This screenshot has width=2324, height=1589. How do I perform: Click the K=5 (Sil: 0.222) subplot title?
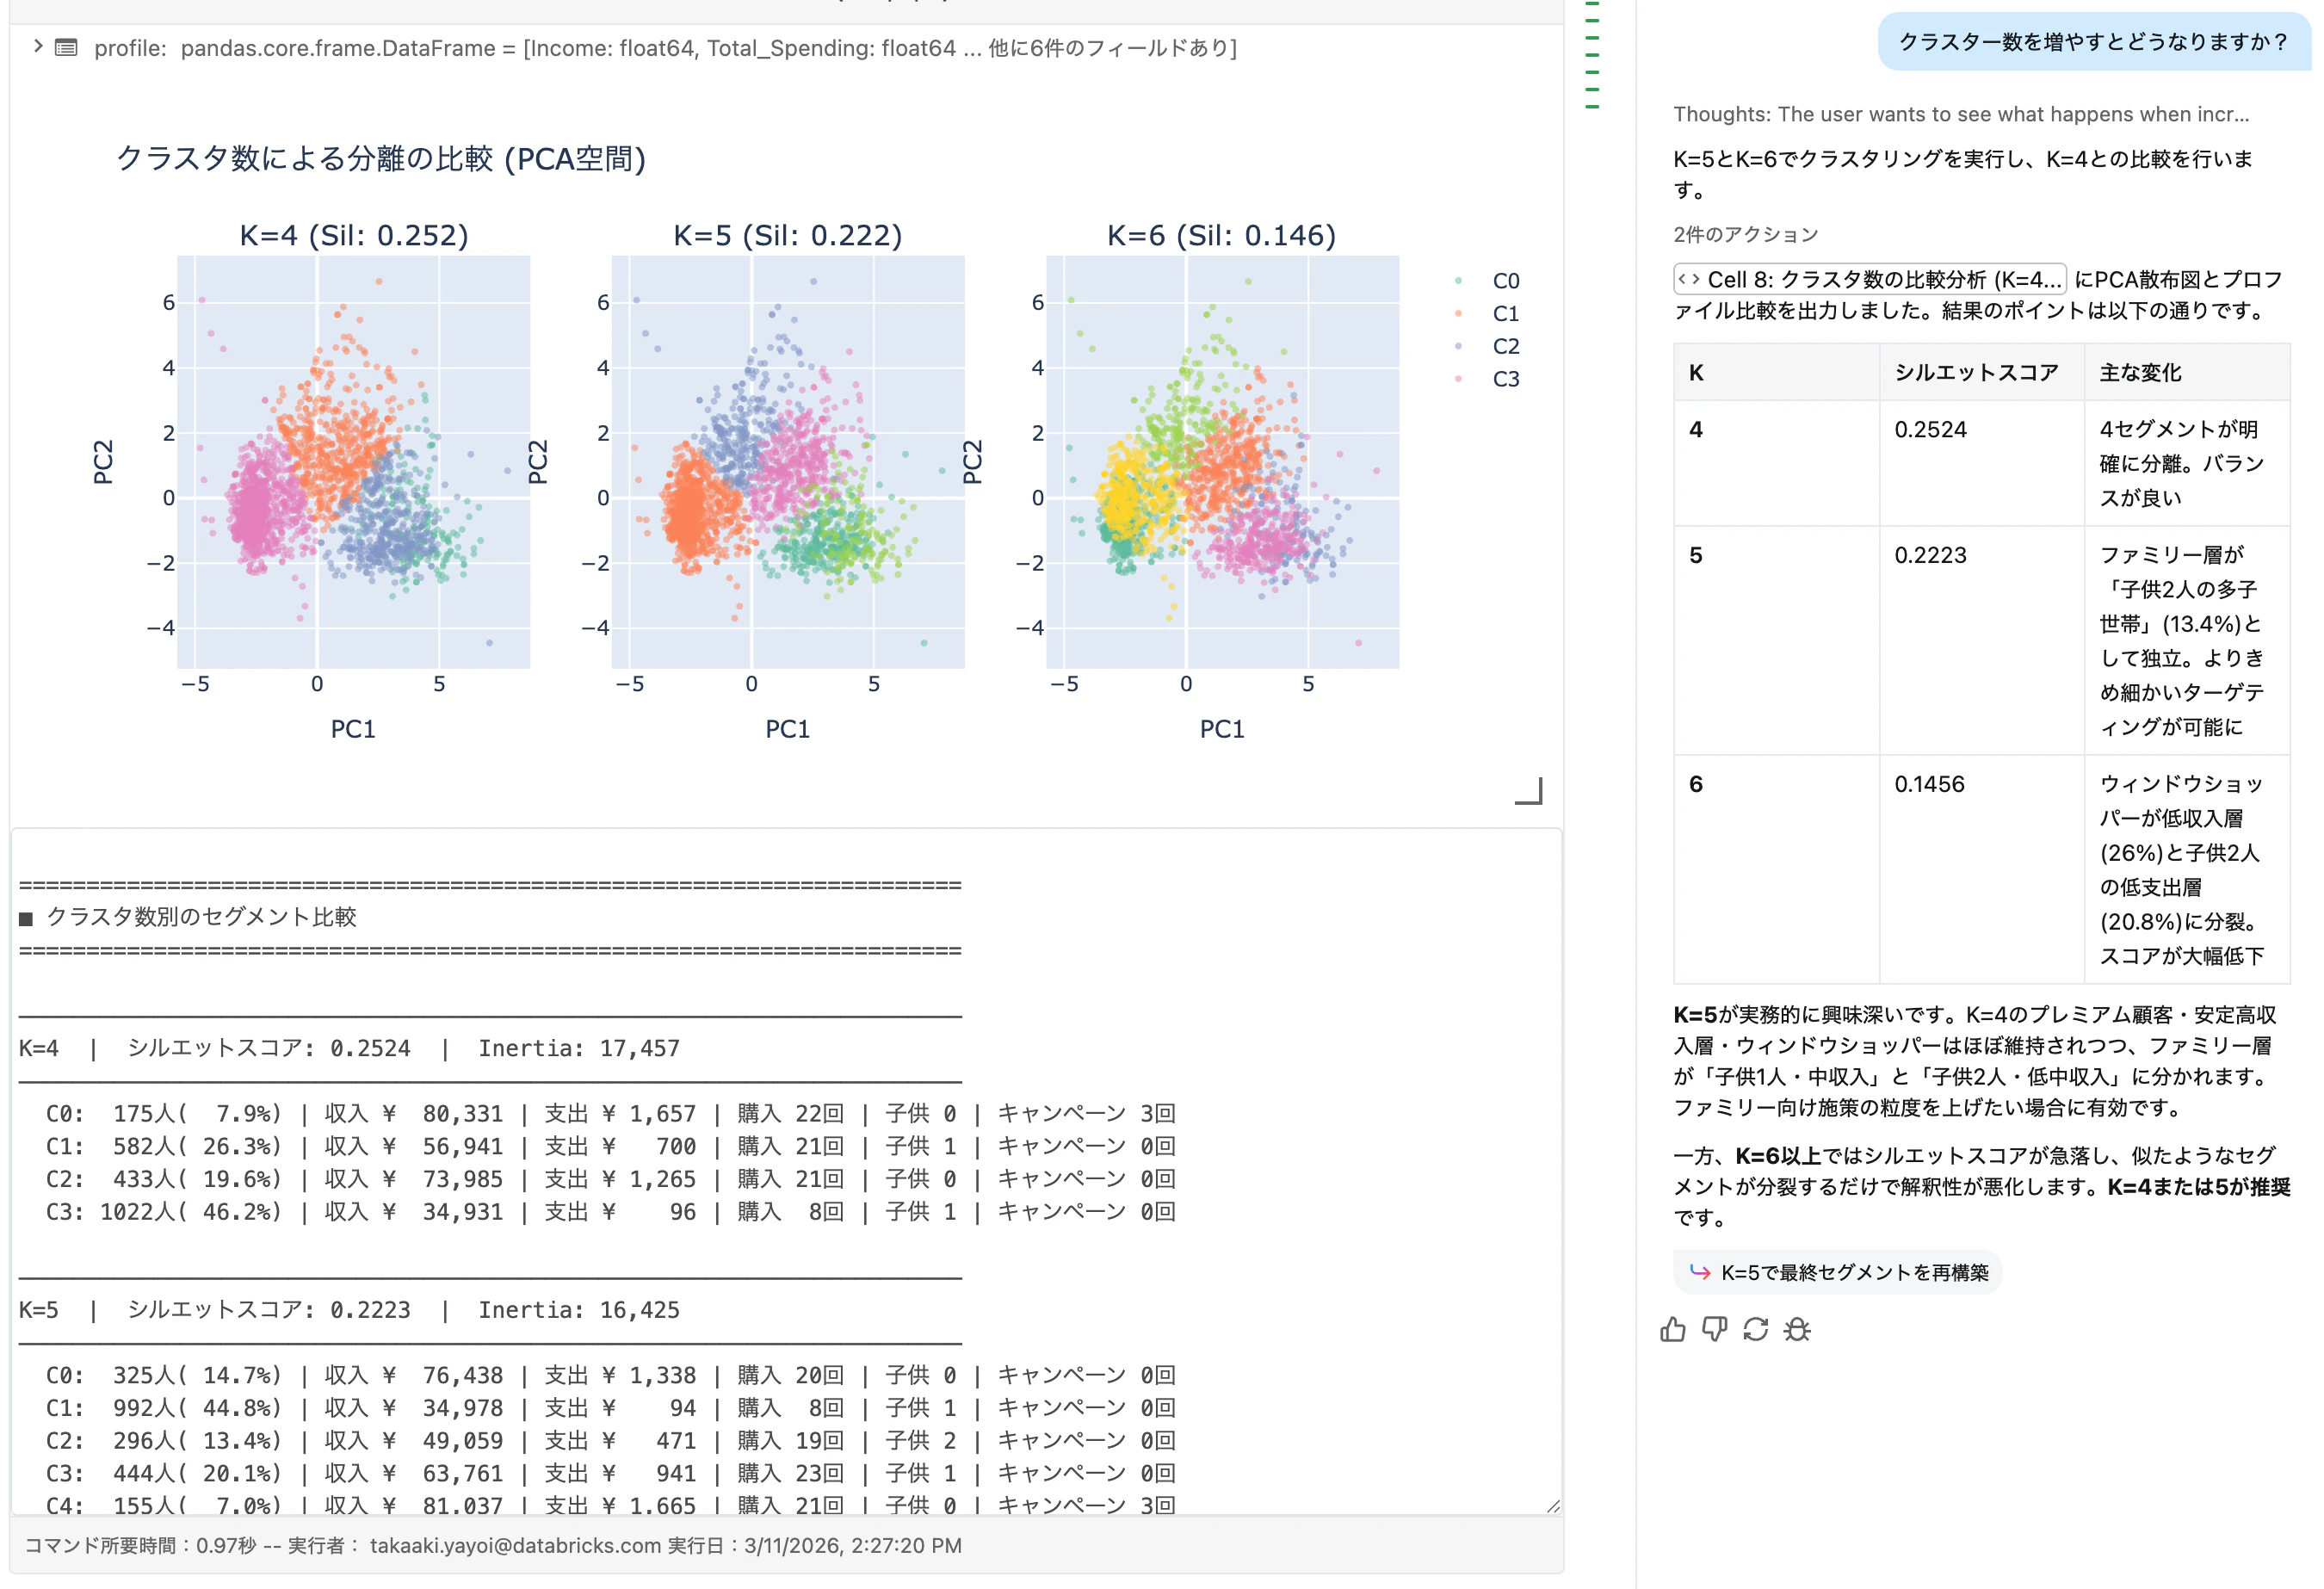click(x=788, y=235)
